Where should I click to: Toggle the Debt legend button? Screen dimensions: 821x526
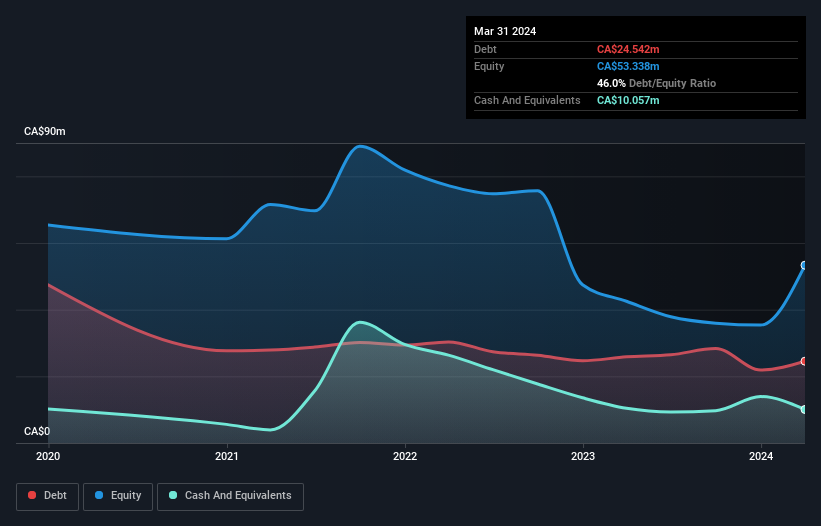tap(48, 496)
